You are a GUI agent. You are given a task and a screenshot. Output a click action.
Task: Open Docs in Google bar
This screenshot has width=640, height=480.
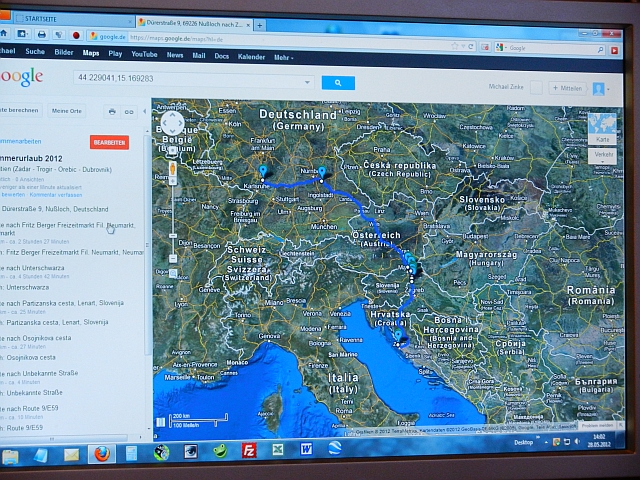click(222, 56)
